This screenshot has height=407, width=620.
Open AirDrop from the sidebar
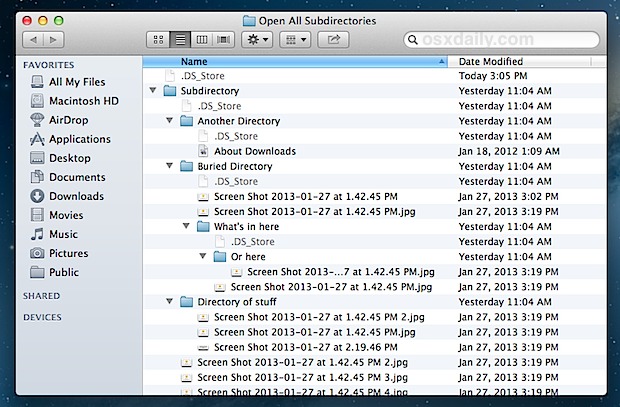(67, 120)
